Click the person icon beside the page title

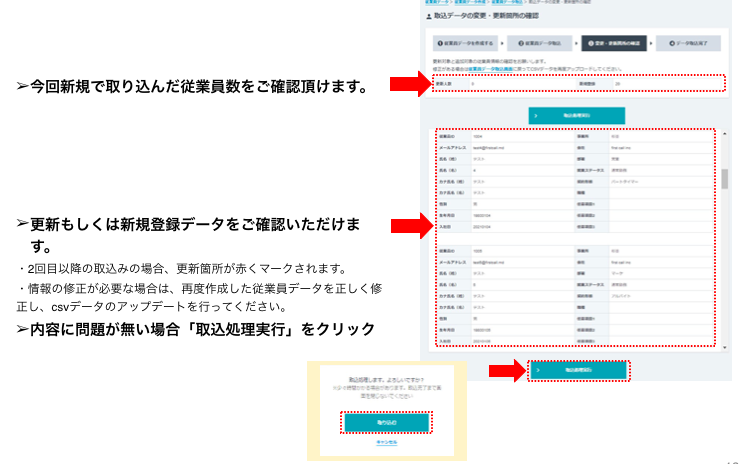tap(429, 16)
